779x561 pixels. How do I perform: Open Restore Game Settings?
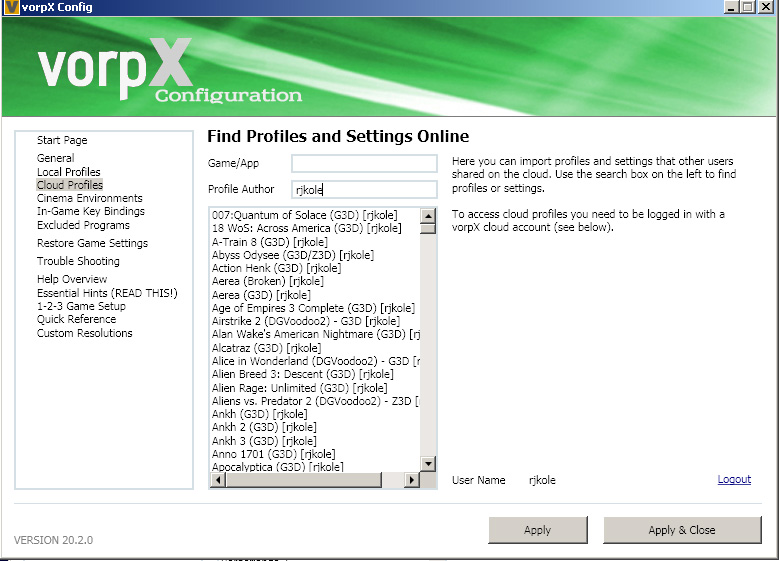point(92,243)
